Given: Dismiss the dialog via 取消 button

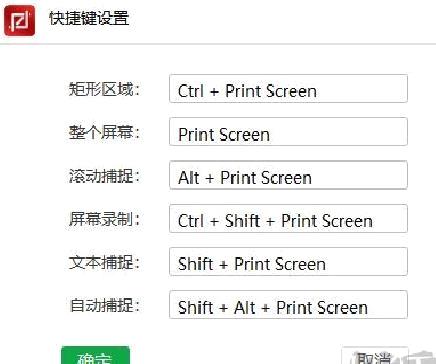Looking at the screenshot, I should point(375,356).
